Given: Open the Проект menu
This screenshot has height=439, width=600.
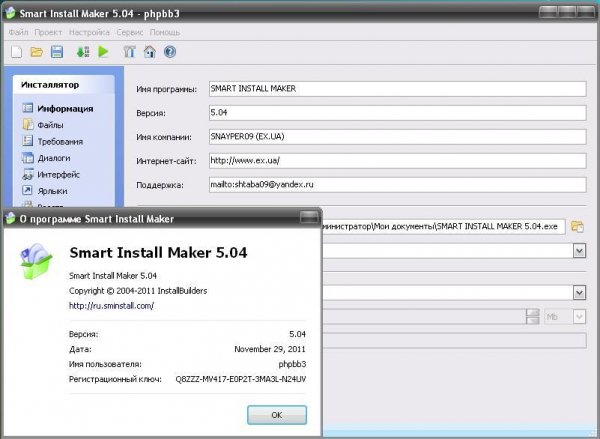Looking at the screenshot, I should [x=48, y=33].
